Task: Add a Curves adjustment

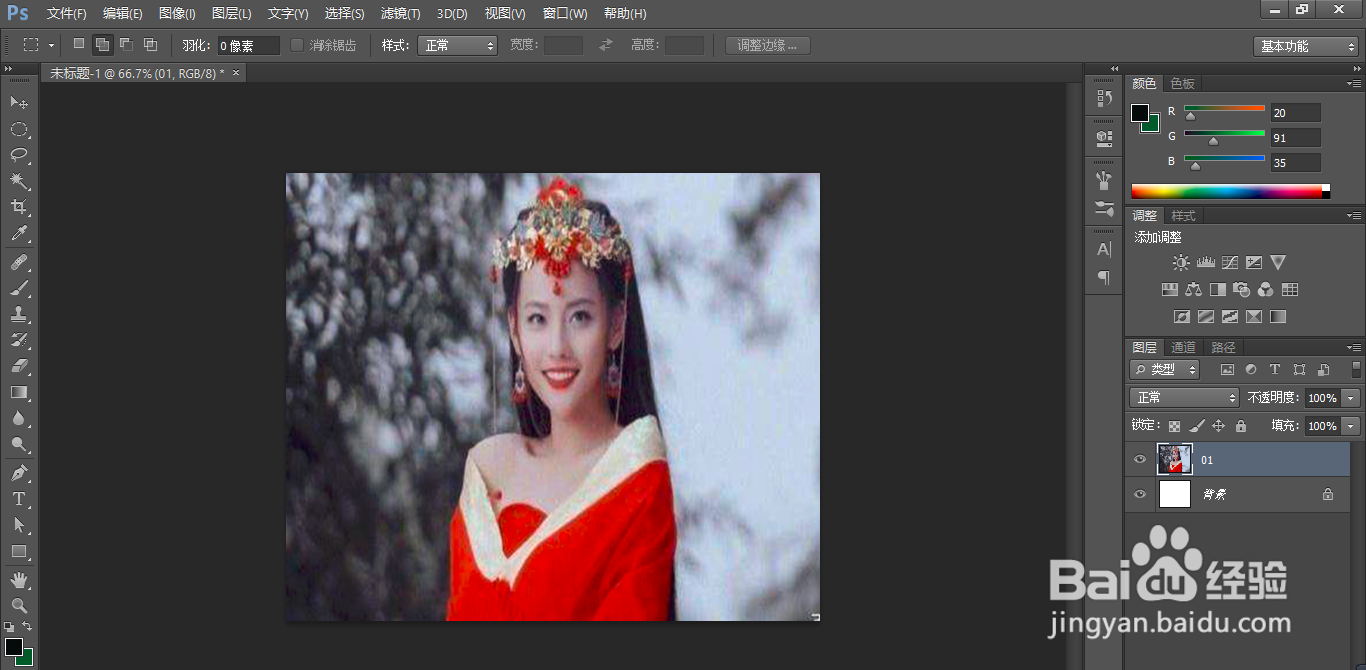Action: pyautogui.click(x=1229, y=263)
